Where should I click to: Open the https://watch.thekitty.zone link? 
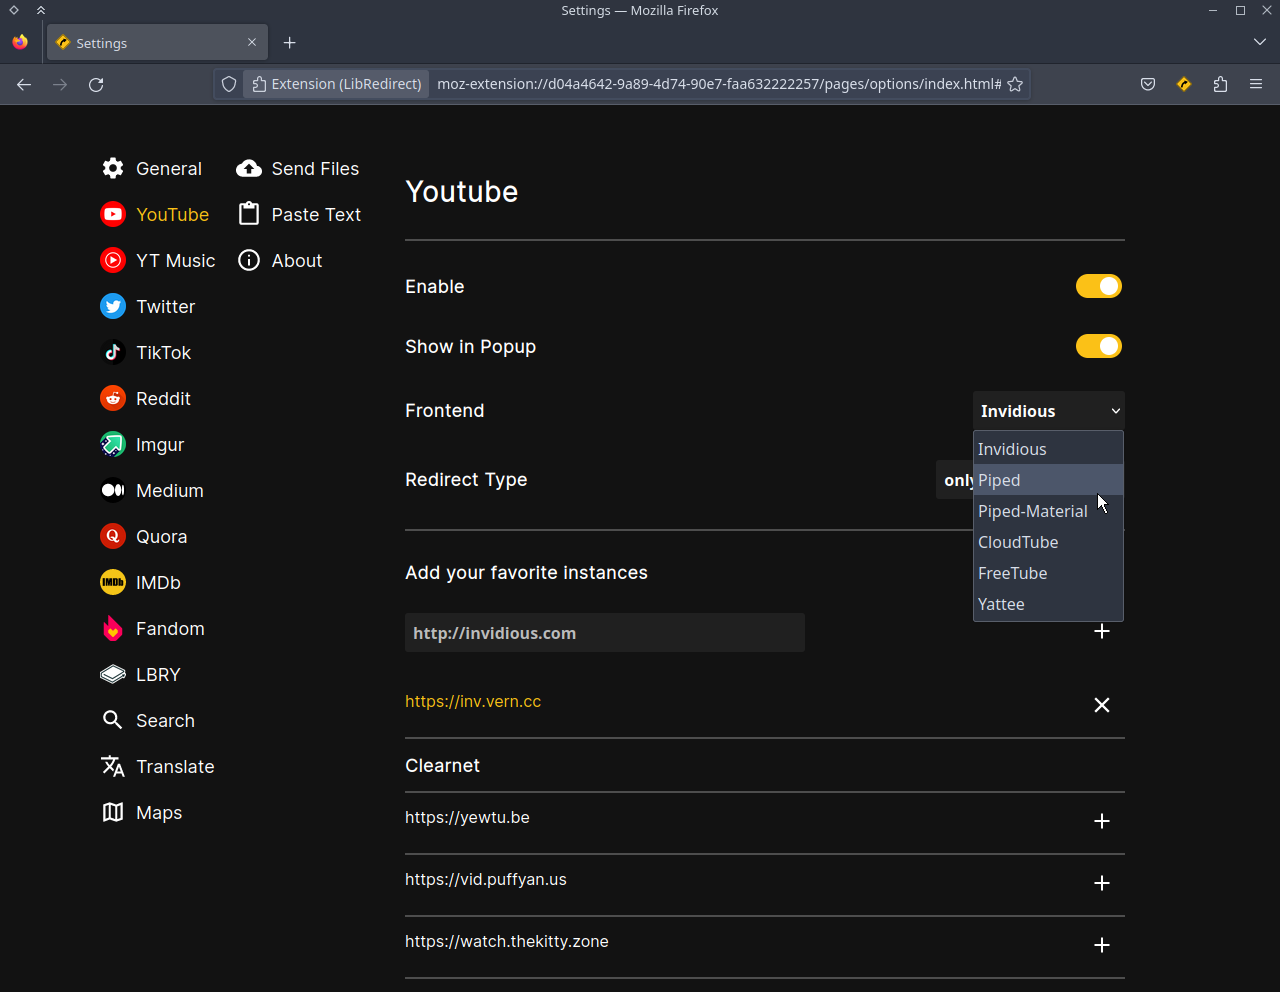(507, 942)
